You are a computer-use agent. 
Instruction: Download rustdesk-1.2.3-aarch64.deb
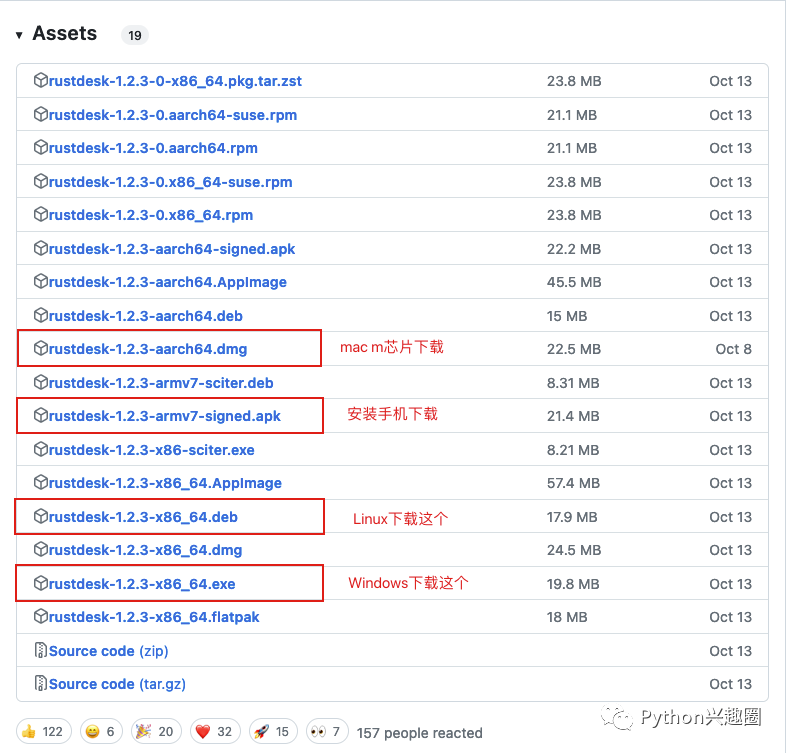146,316
